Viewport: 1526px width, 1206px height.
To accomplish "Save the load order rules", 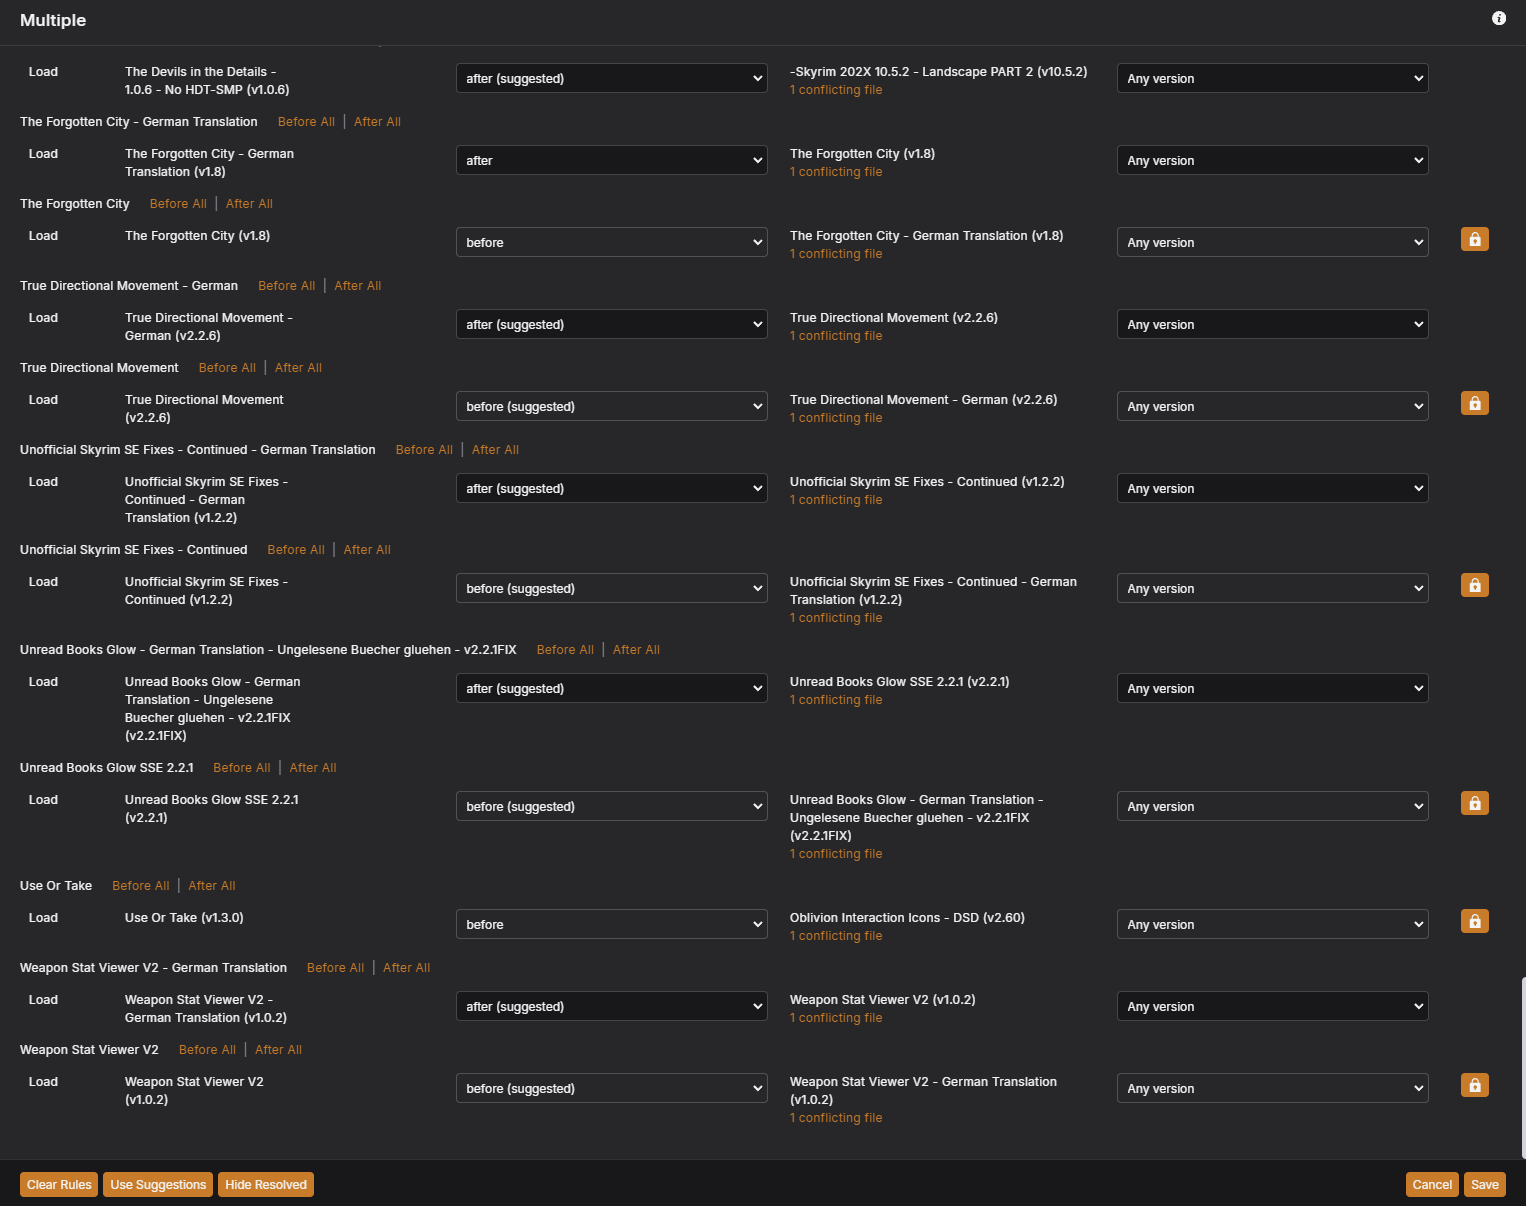I will 1484,1184.
